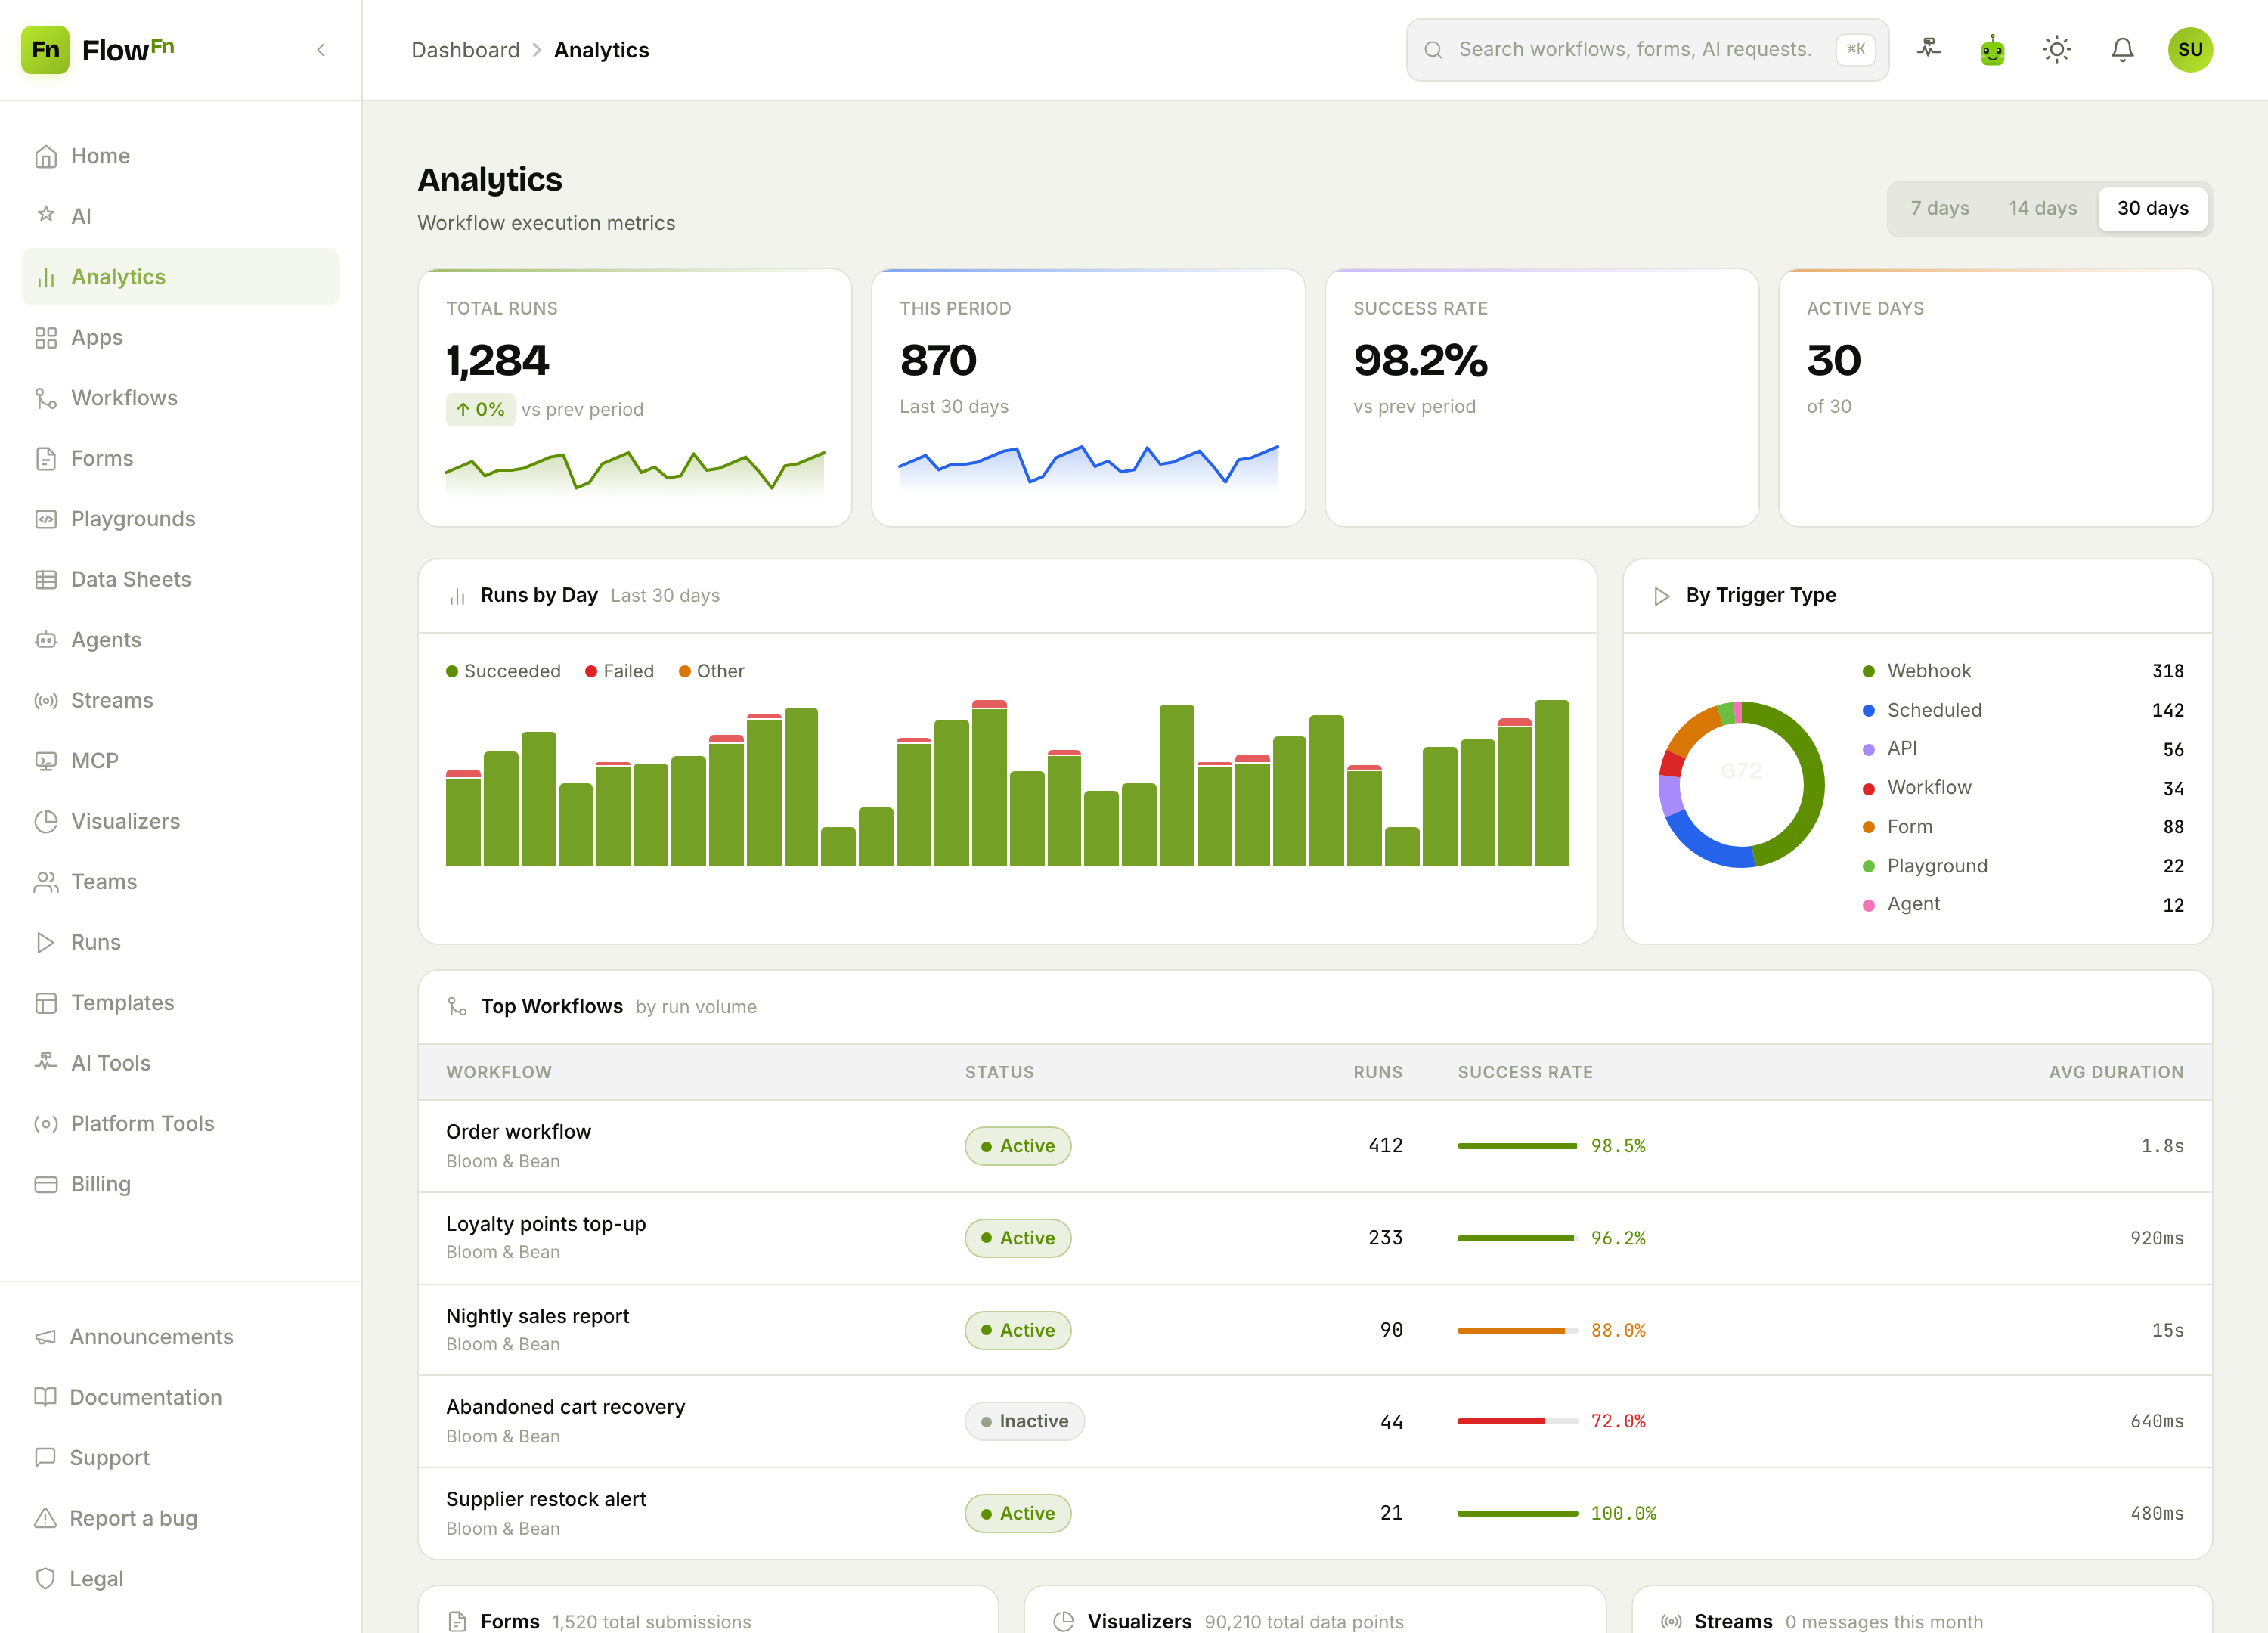Open the Billing card icon
This screenshot has width=2268, height=1633.
click(x=46, y=1184)
